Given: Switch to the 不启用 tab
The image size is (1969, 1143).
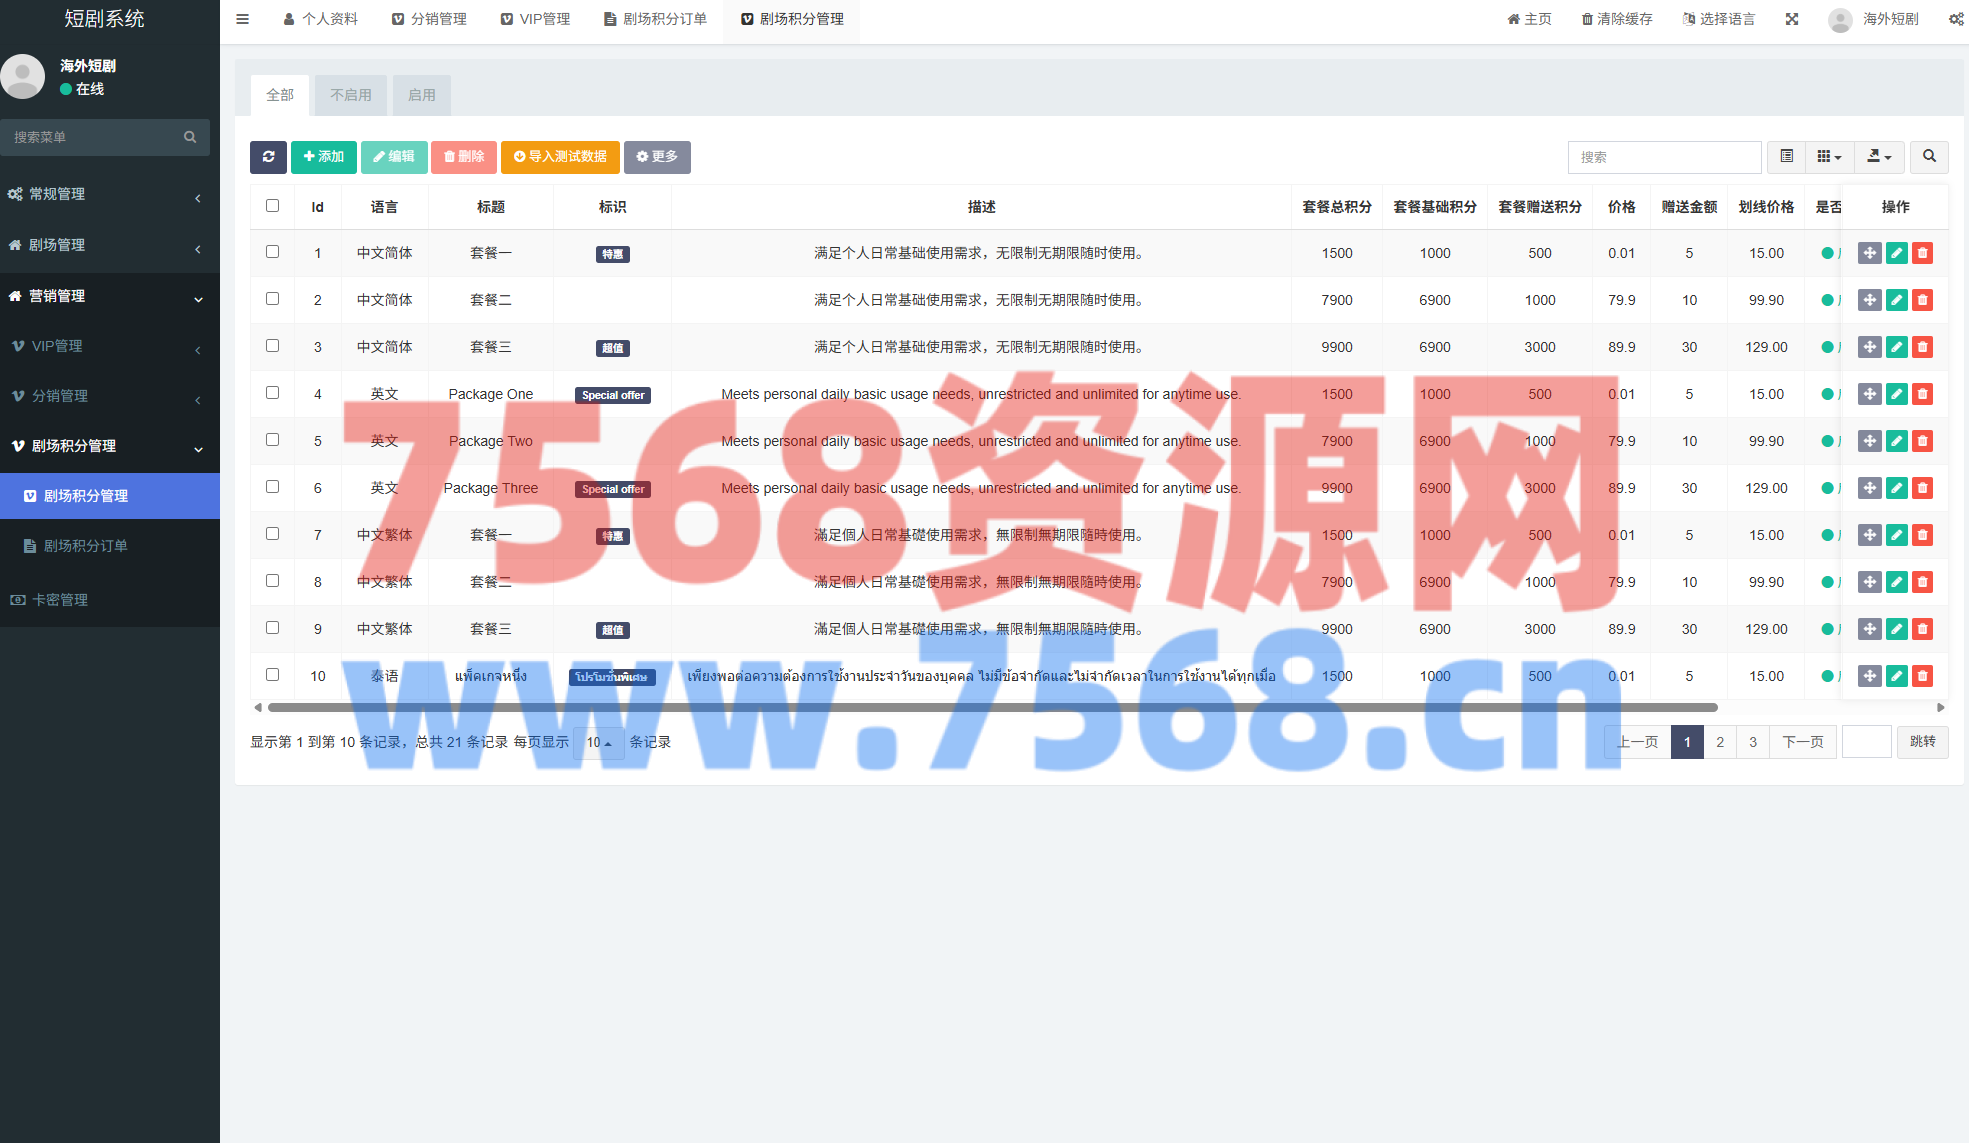Looking at the screenshot, I should coord(351,95).
